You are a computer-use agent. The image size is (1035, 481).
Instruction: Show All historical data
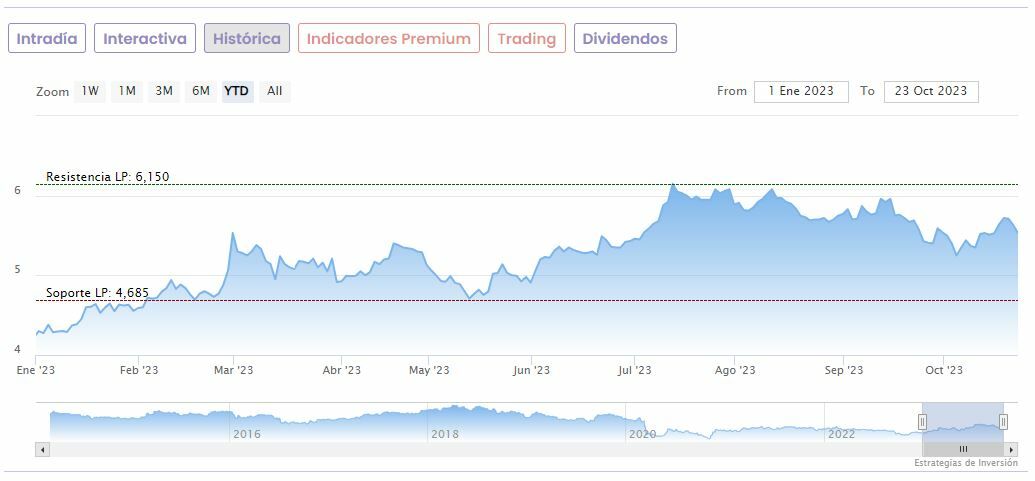pyautogui.click(x=275, y=91)
